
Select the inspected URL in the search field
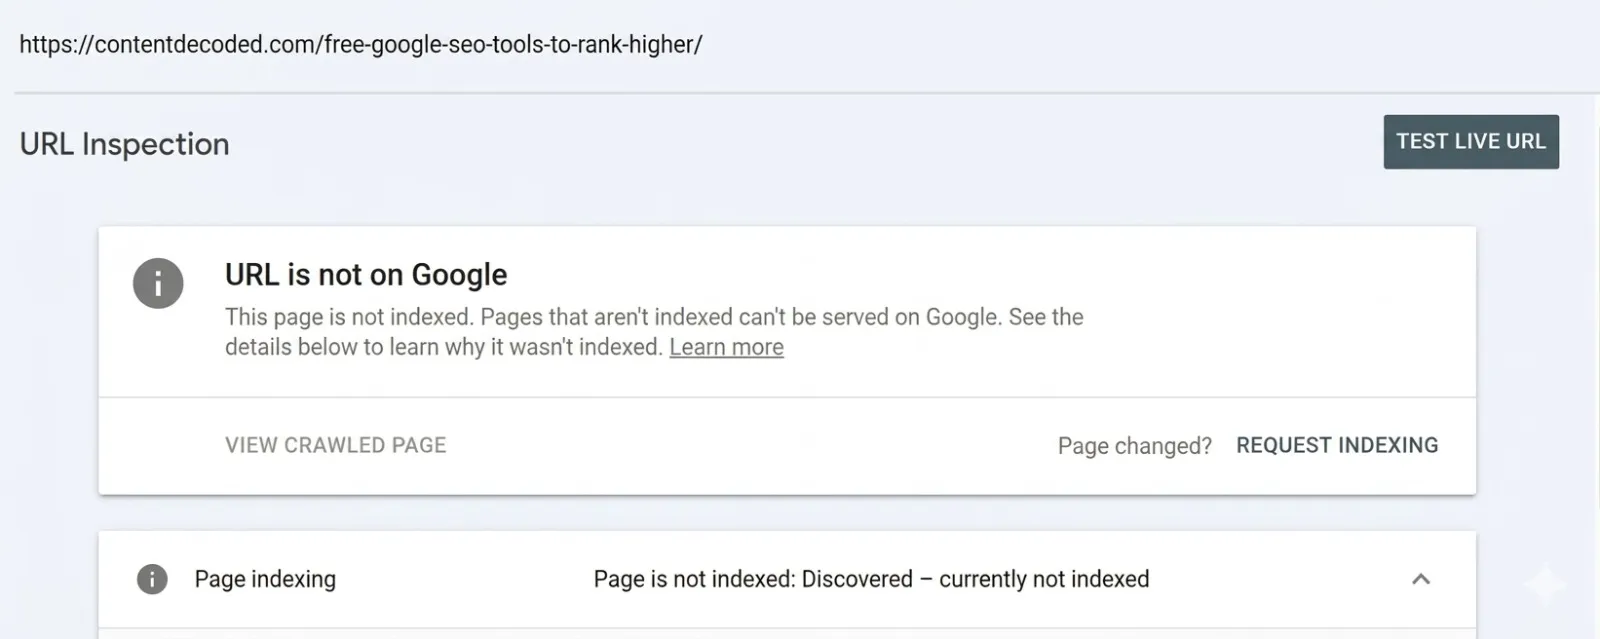pyautogui.click(x=362, y=44)
